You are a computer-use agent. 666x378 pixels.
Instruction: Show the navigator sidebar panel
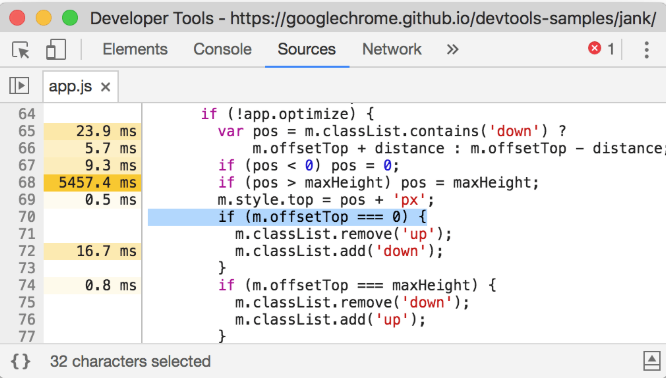coord(19,86)
